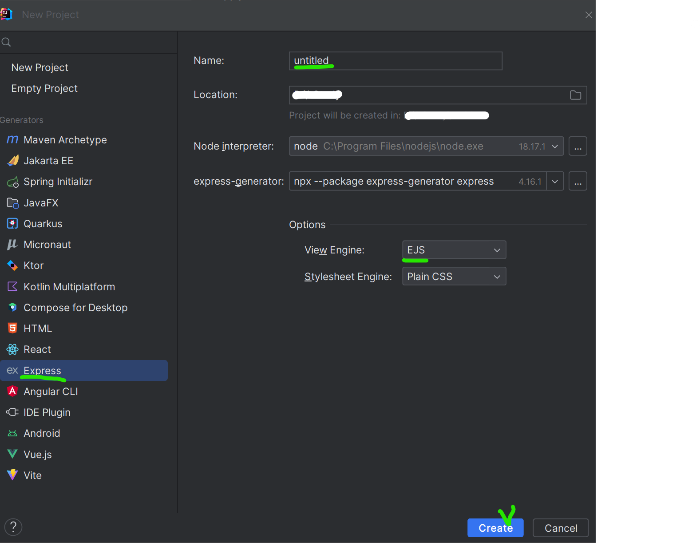Click the Vite lightning icon
The image size is (700, 543).
coord(12,475)
